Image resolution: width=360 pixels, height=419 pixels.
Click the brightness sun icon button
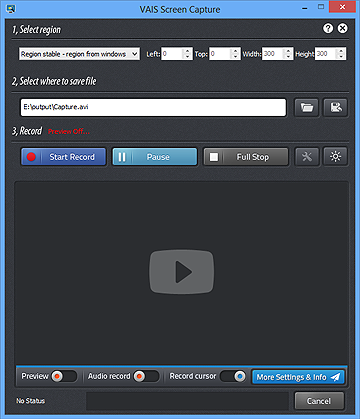coord(335,157)
